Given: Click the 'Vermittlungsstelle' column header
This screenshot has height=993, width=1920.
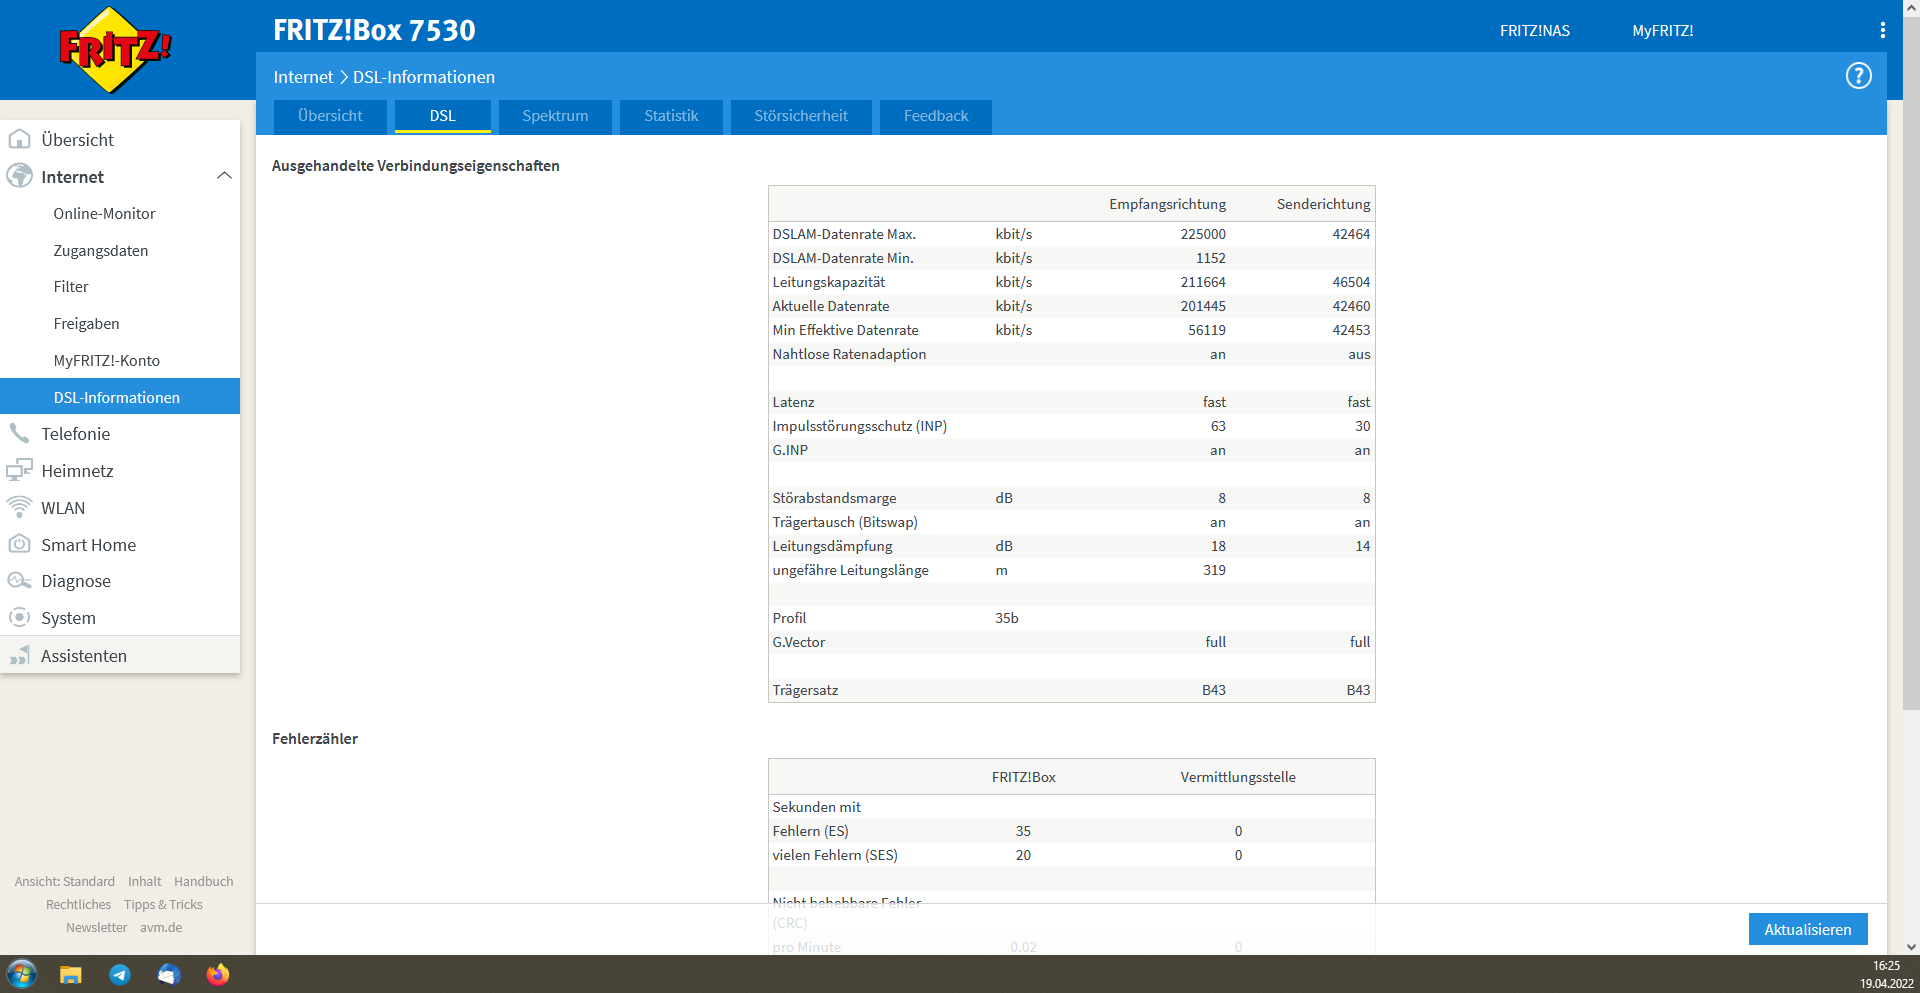Looking at the screenshot, I should pyautogui.click(x=1238, y=777).
